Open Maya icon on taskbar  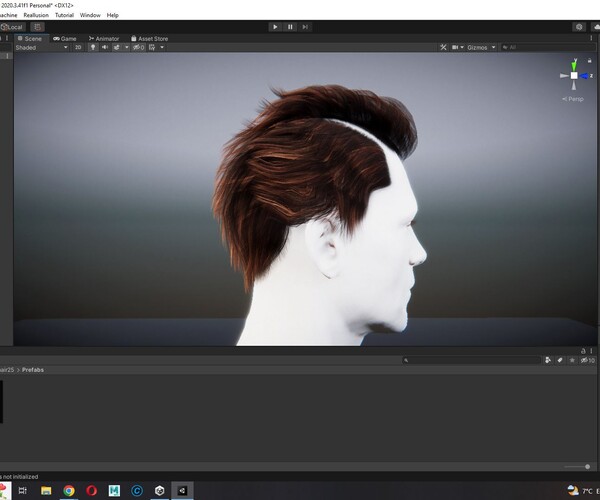[x=114, y=490]
